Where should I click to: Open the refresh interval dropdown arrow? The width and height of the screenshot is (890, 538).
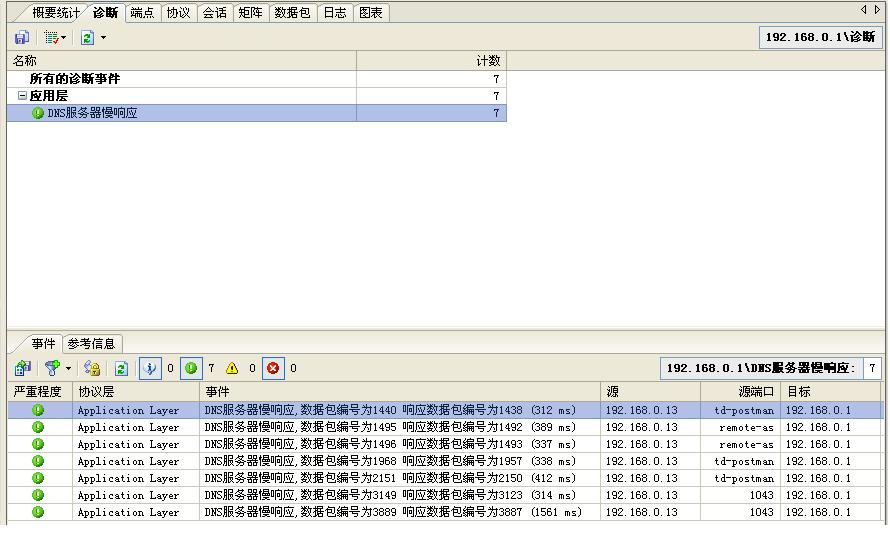(103, 38)
